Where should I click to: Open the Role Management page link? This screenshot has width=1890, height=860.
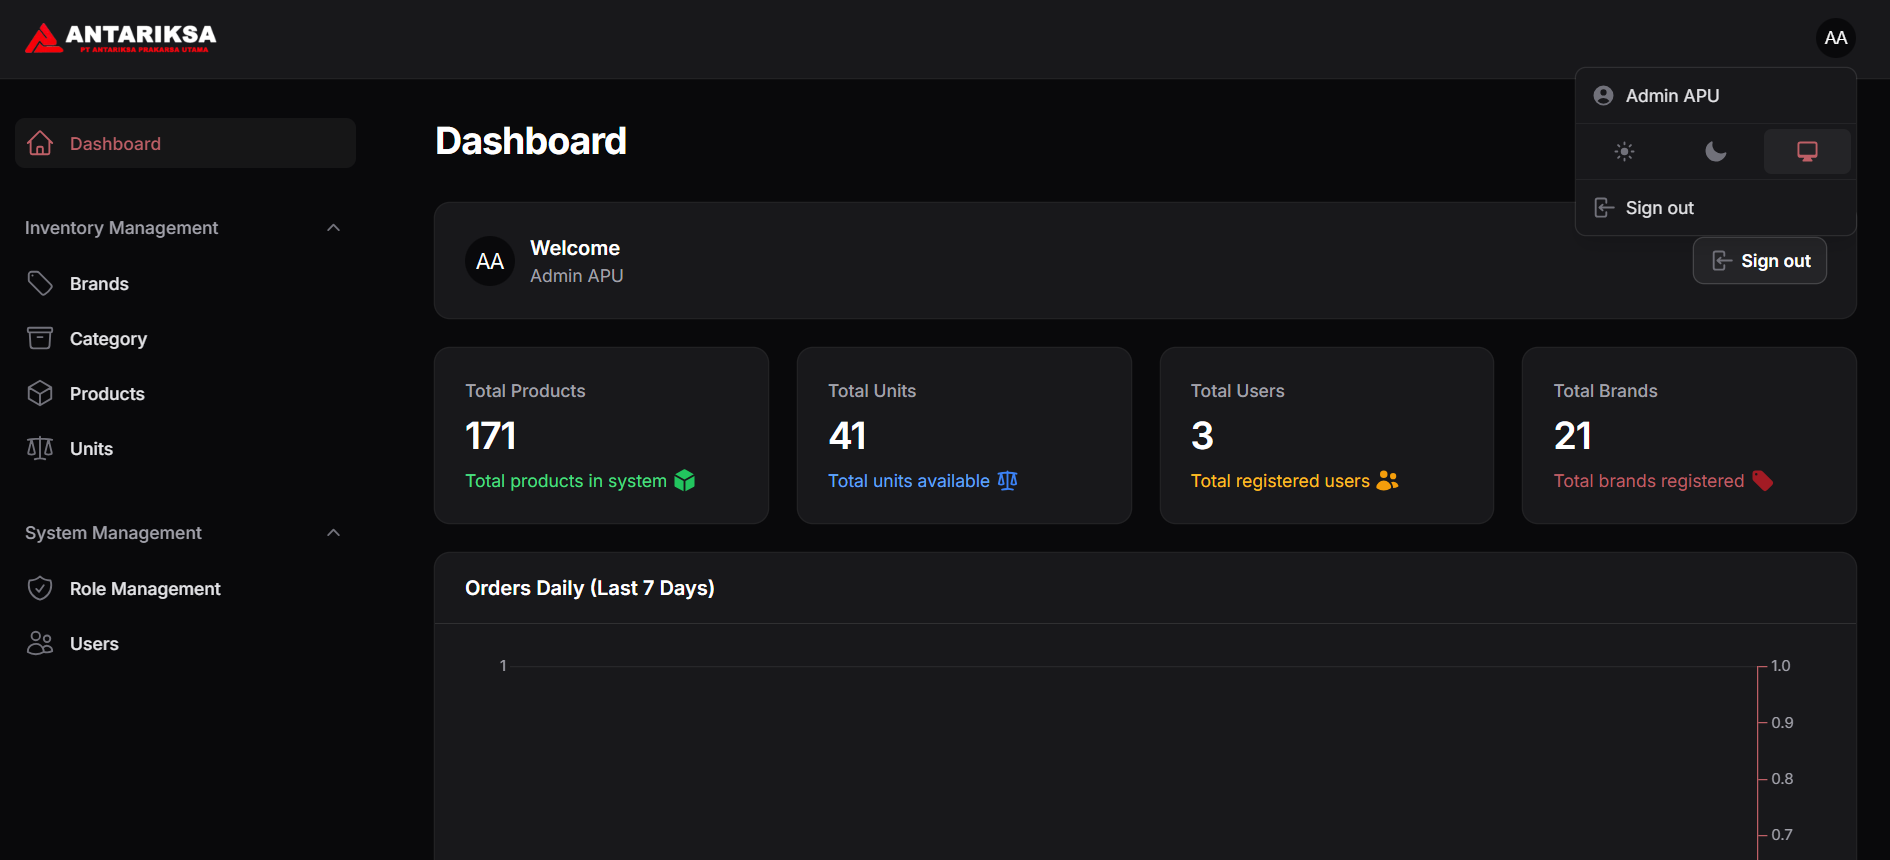pyautogui.click(x=145, y=589)
